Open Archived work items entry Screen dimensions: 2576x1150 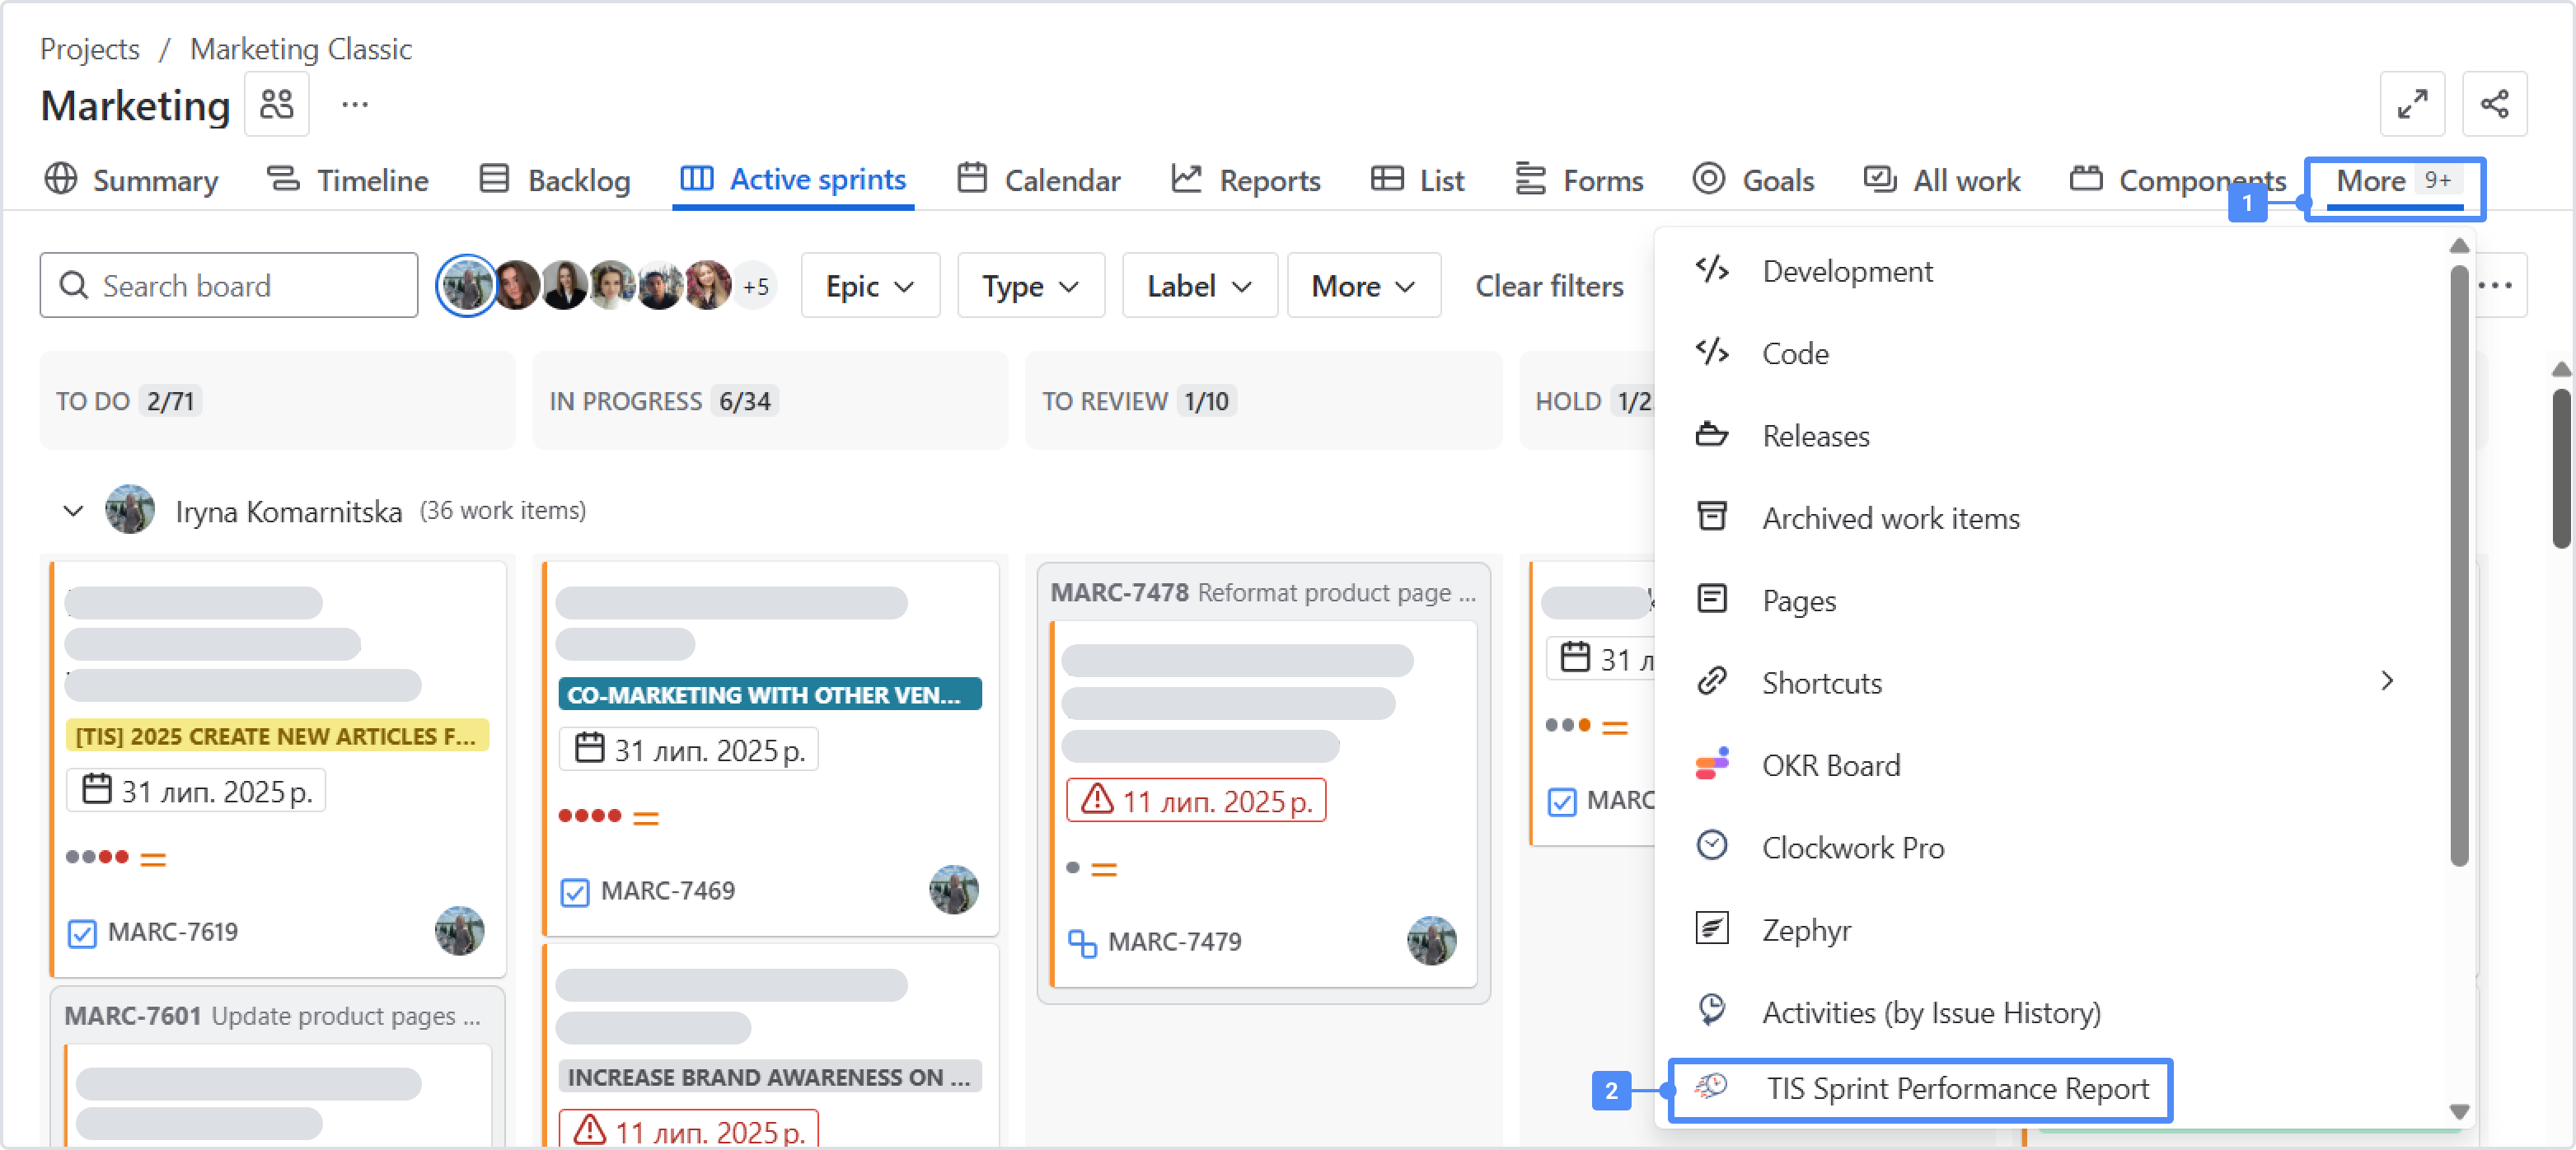tap(1890, 518)
